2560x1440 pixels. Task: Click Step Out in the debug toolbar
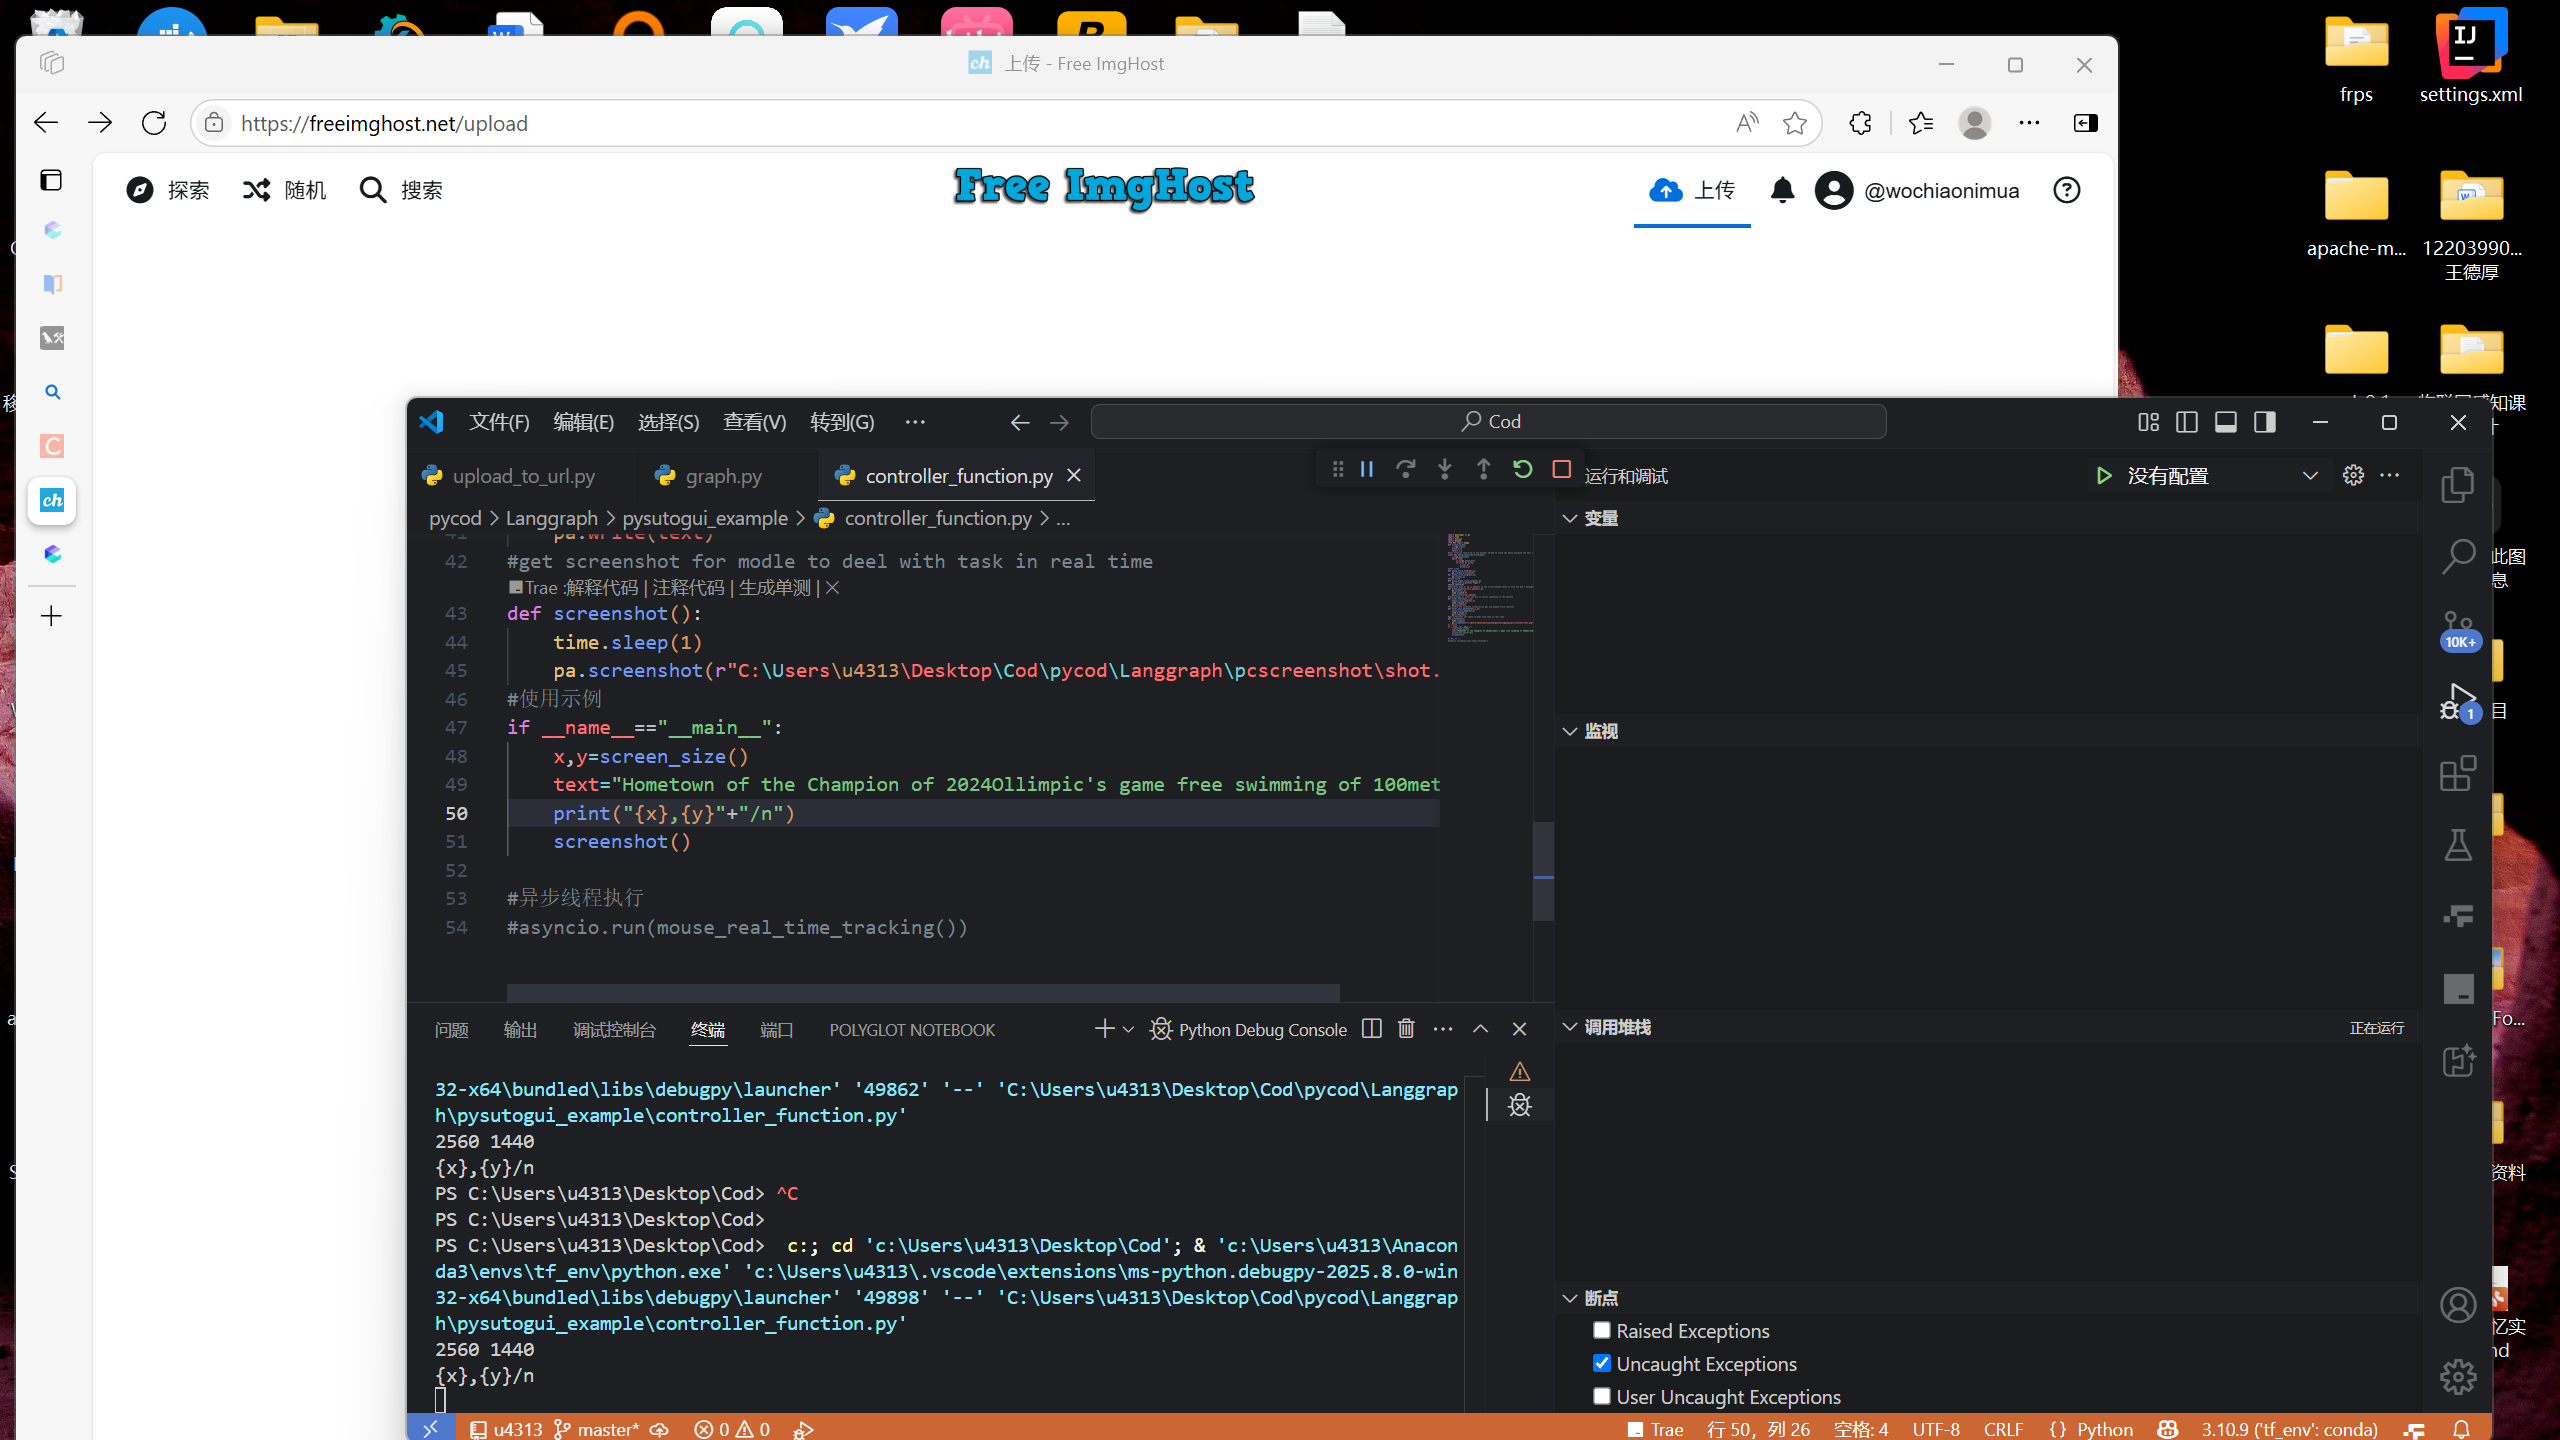pyautogui.click(x=1484, y=469)
